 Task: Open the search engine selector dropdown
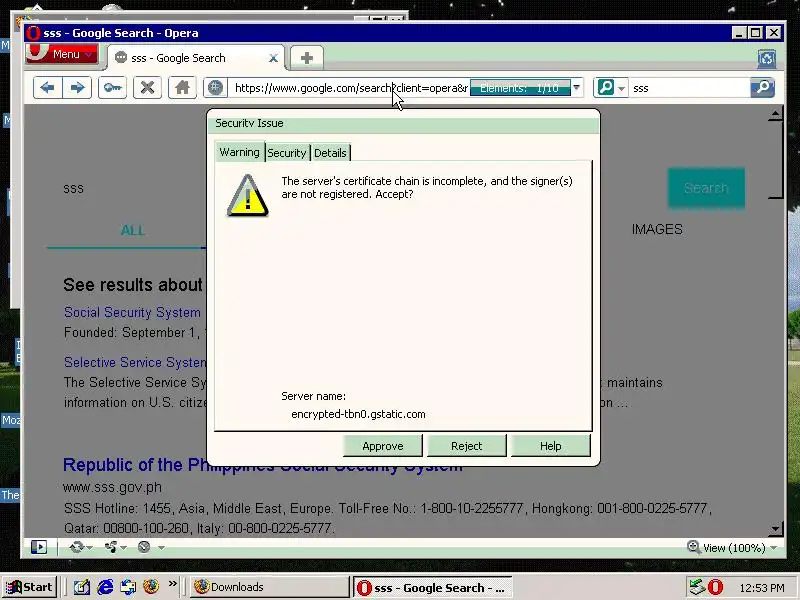(x=611, y=88)
